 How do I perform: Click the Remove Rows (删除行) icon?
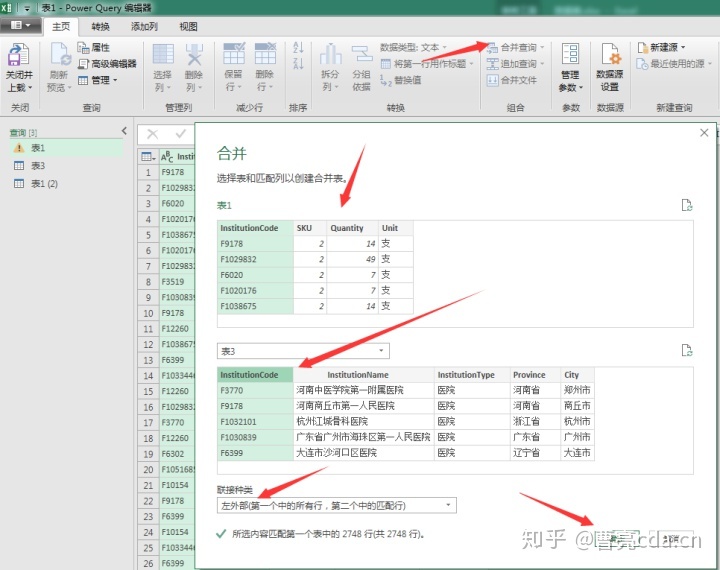[265, 54]
